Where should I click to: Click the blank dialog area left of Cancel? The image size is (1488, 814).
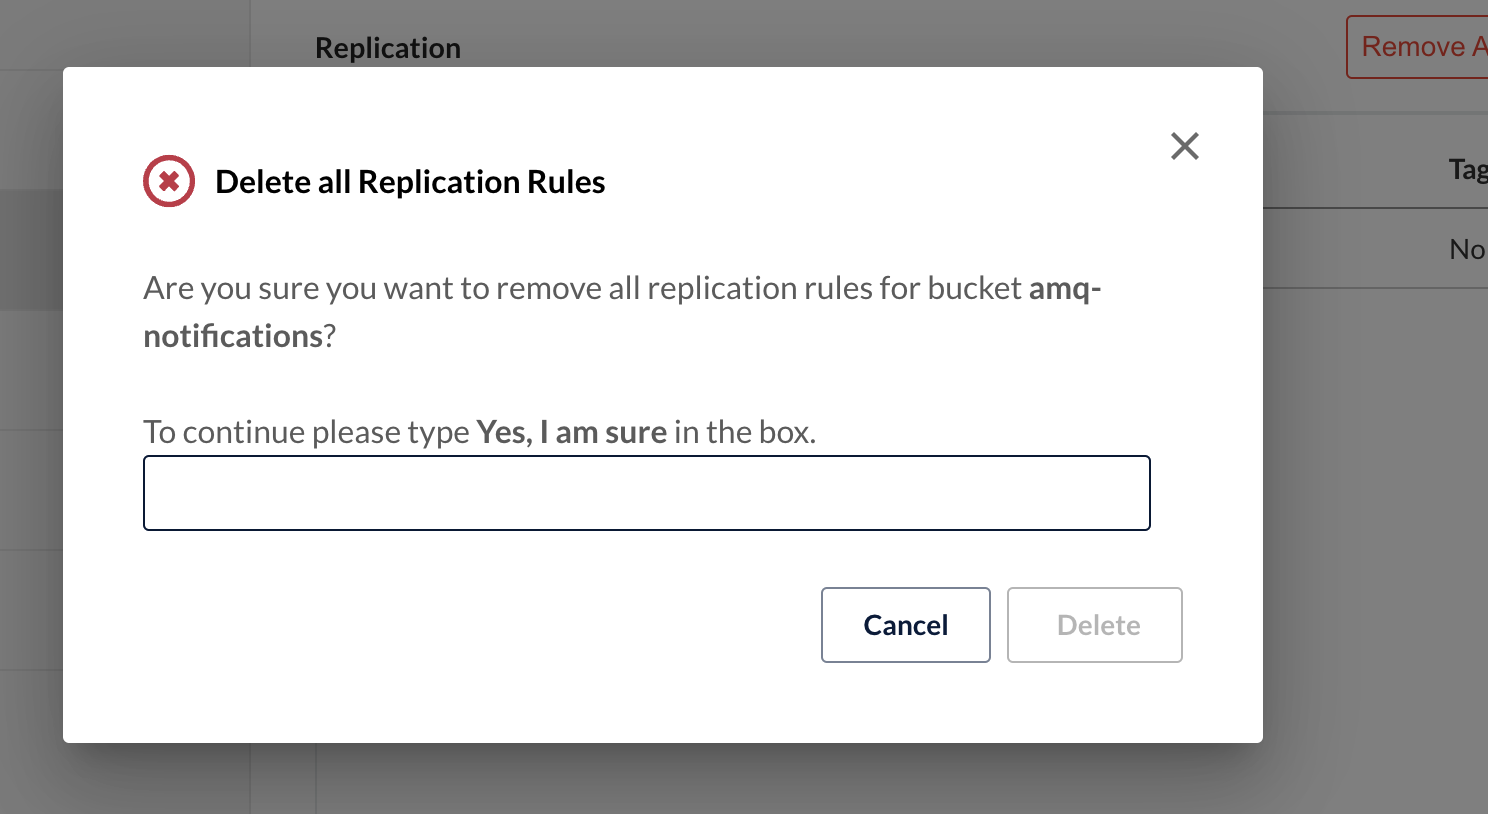tap(480, 625)
